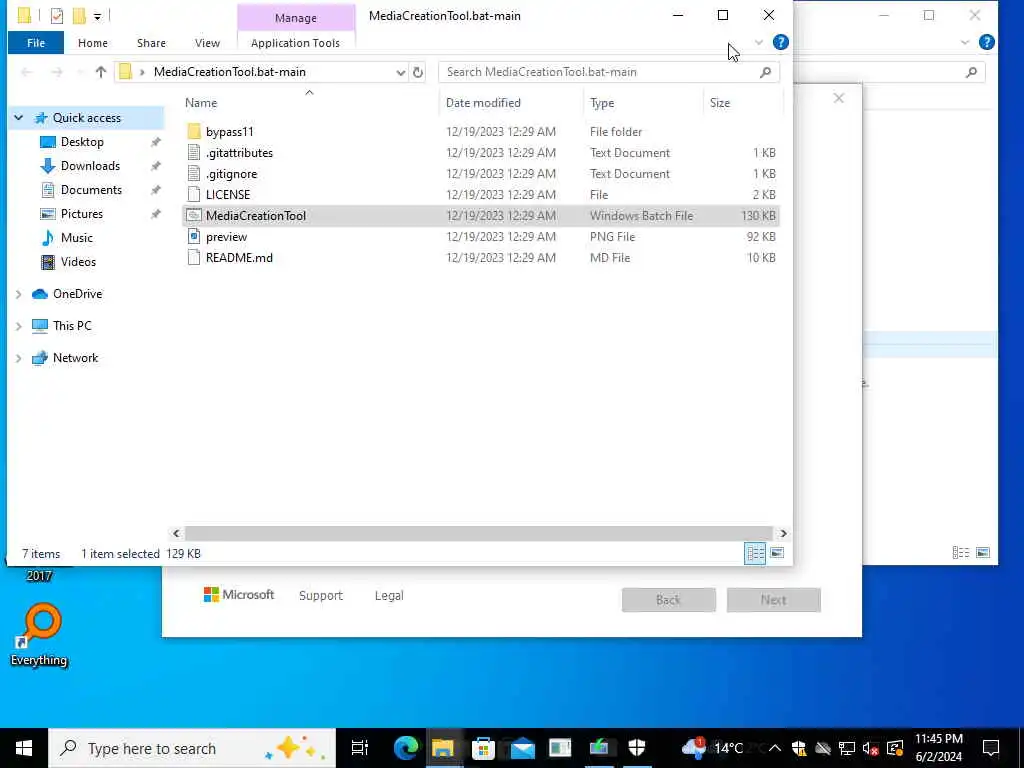Launch Microsoft Edge from taskbar
The width and height of the screenshot is (1024, 768).
[x=406, y=748]
